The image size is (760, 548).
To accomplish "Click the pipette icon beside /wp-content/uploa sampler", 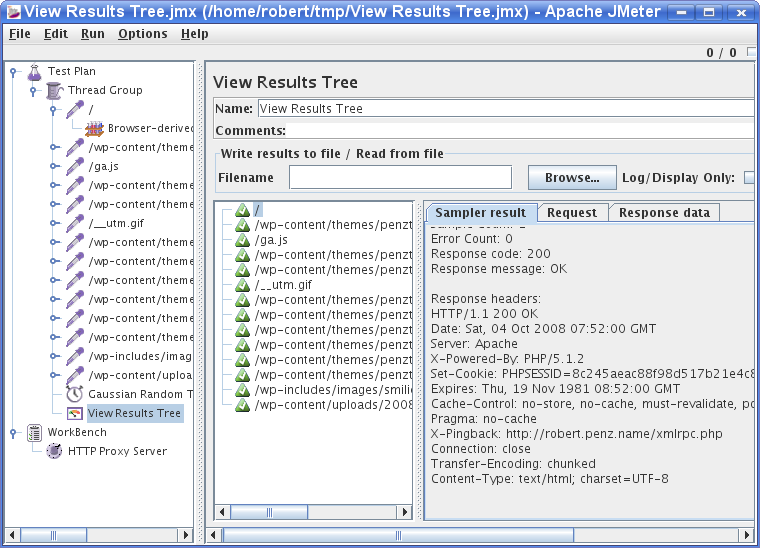I will [75, 375].
